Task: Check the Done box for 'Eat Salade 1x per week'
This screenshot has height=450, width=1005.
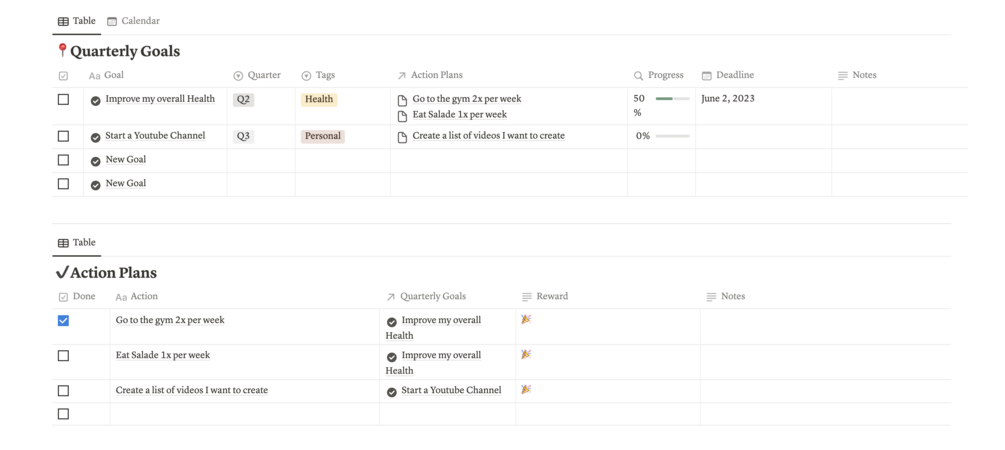Action: click(63, 356)
